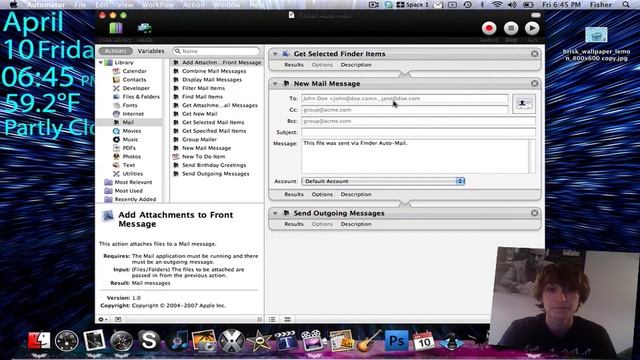The width and height of the screenshot is (640, 360).
Task: Select Mail library category
Action: click(x=129, y=122)
